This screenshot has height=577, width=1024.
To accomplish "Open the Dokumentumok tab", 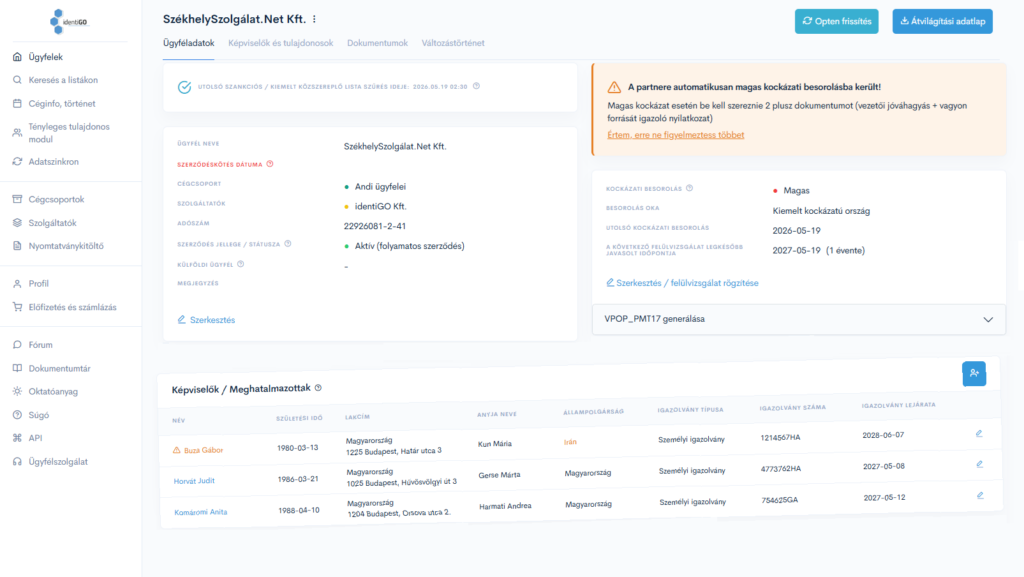I will (x=377, y=43).
